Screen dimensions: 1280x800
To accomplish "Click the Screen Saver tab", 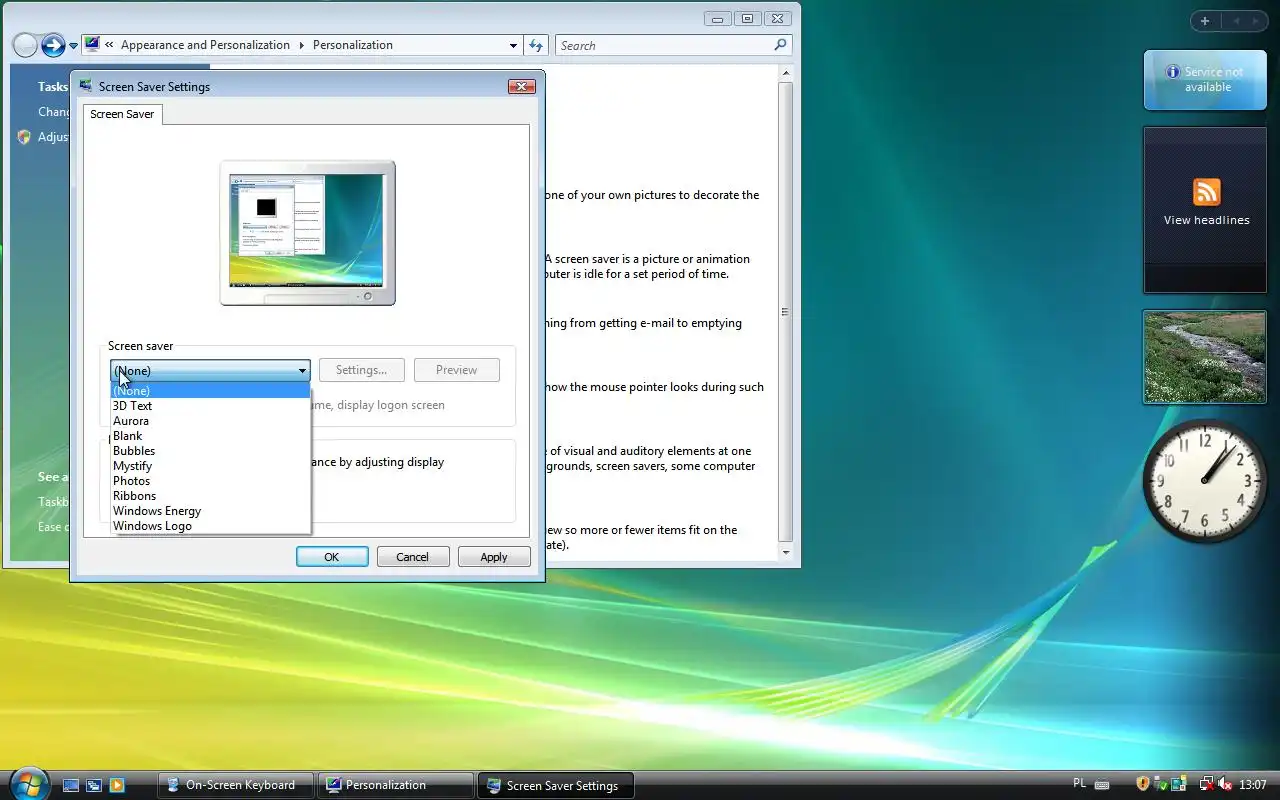I will click(x=122, y=114).
